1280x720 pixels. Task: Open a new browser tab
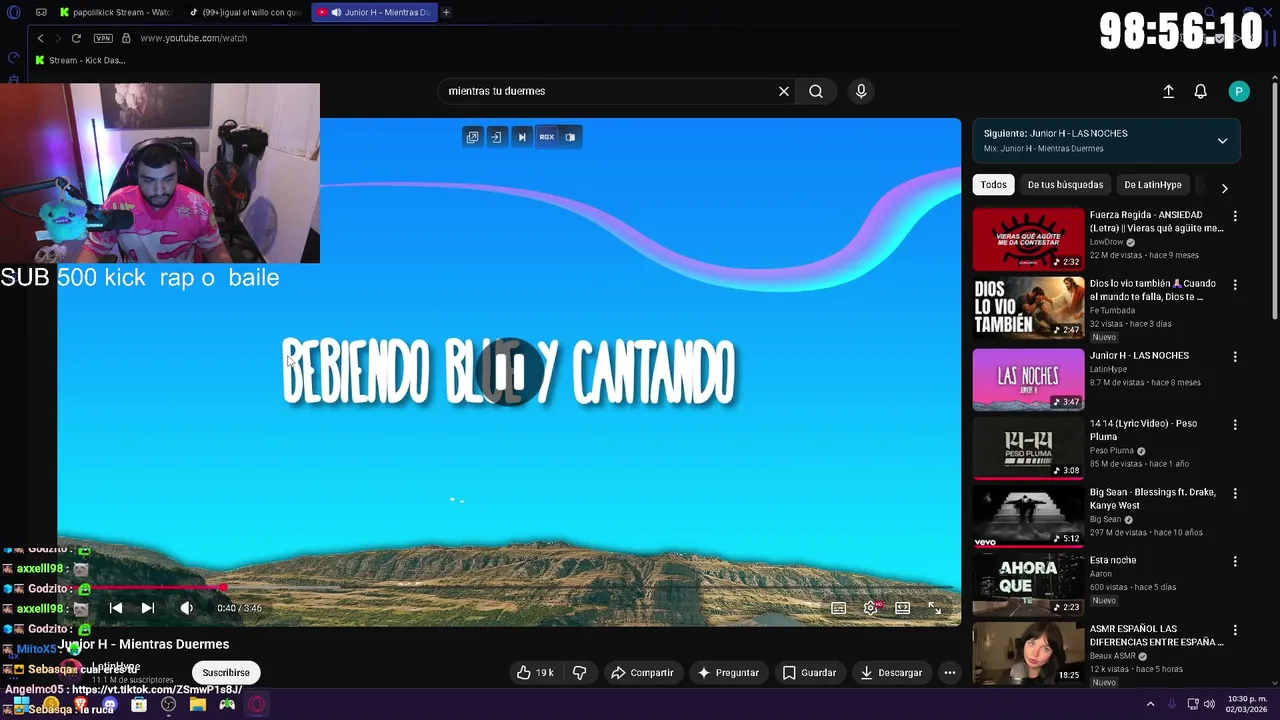coord(446,12)
